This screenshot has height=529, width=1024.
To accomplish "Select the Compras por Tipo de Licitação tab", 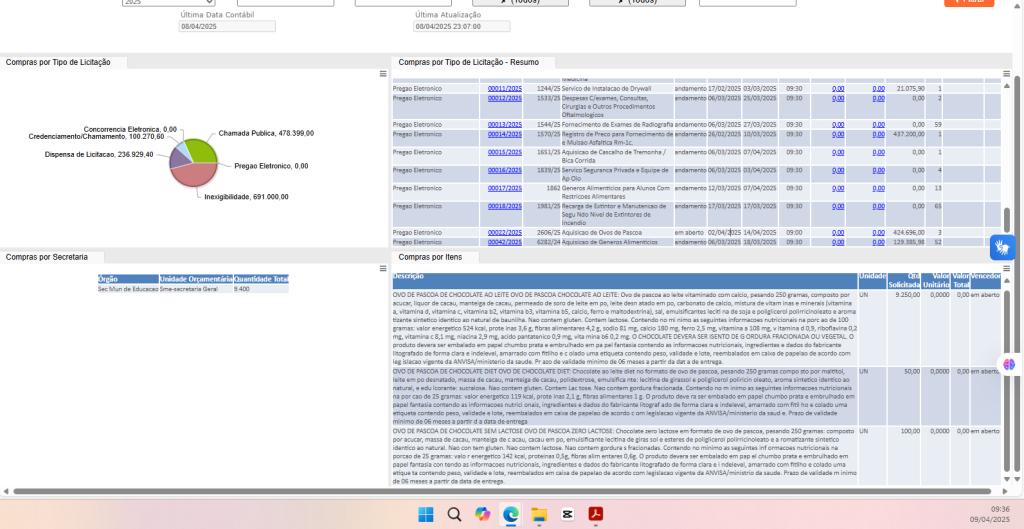I will (x=63, y=62).
